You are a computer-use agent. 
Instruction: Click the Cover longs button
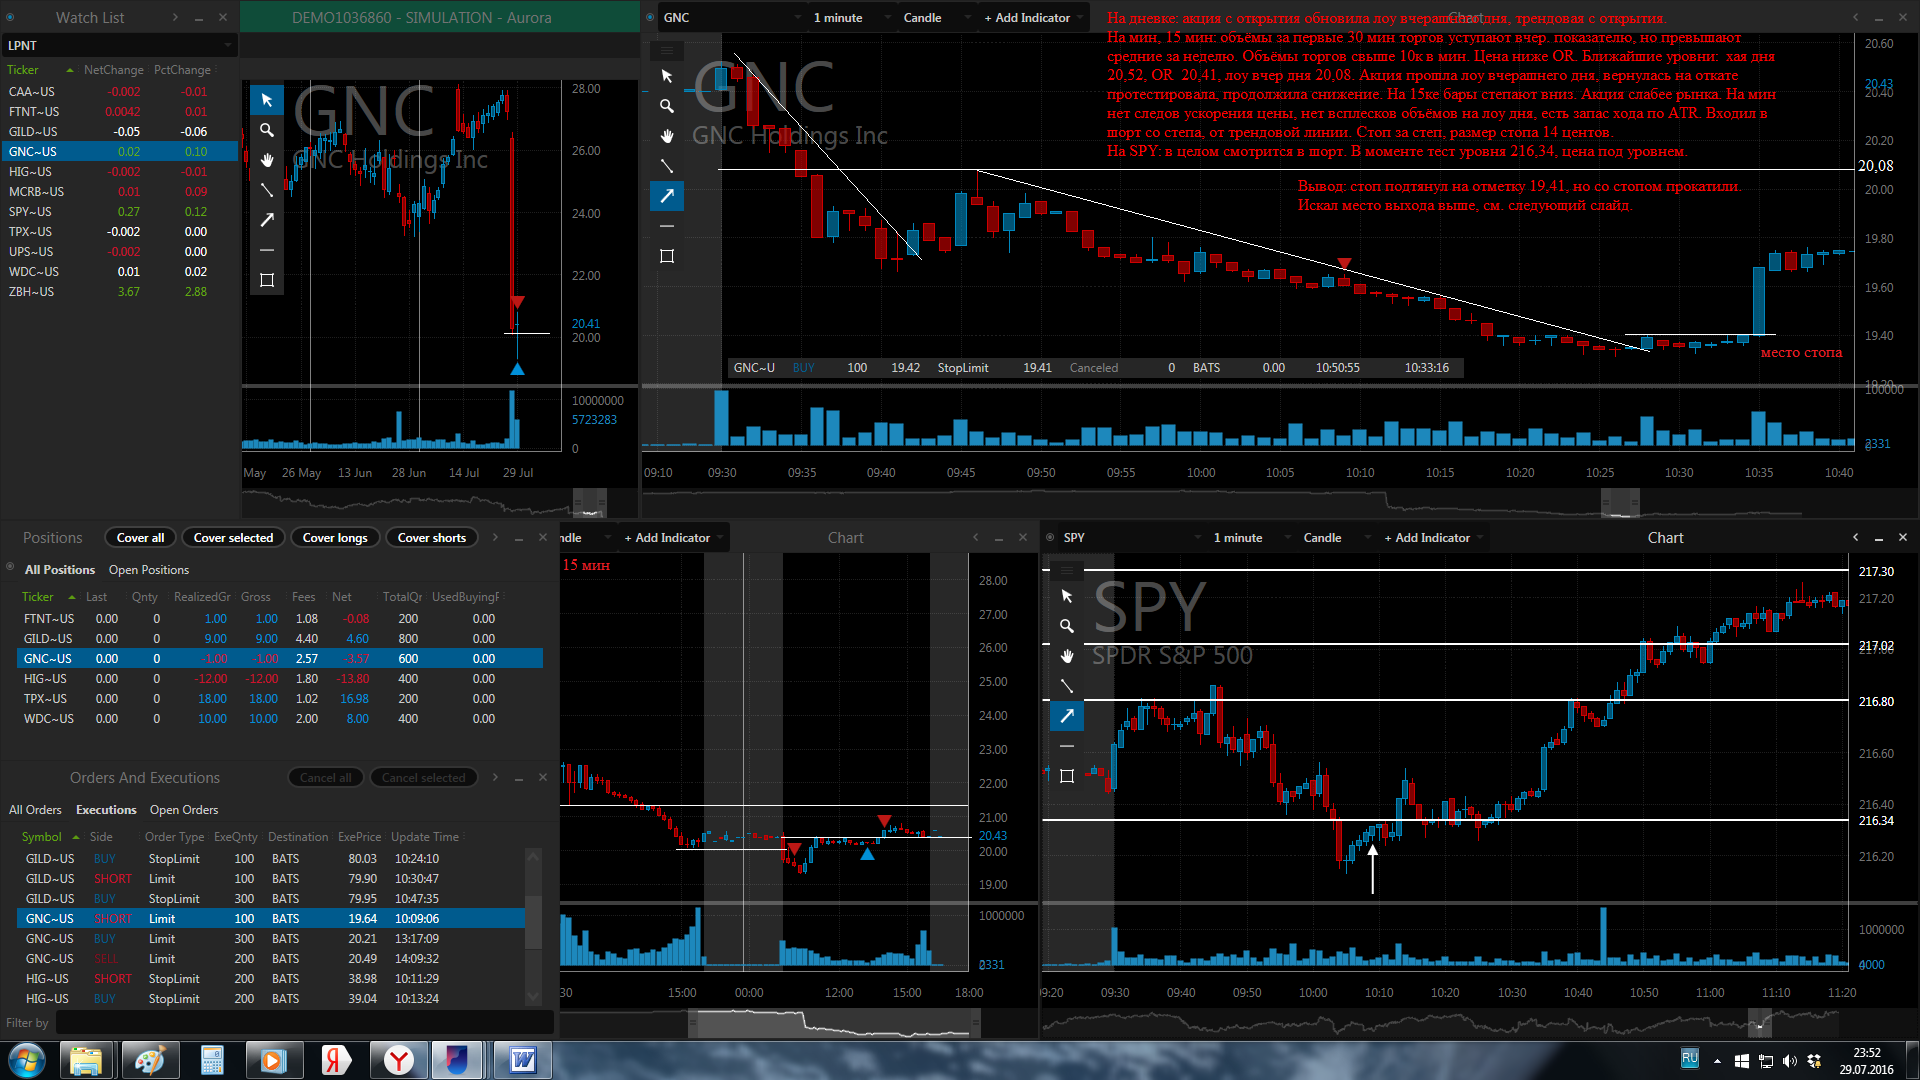335,538
